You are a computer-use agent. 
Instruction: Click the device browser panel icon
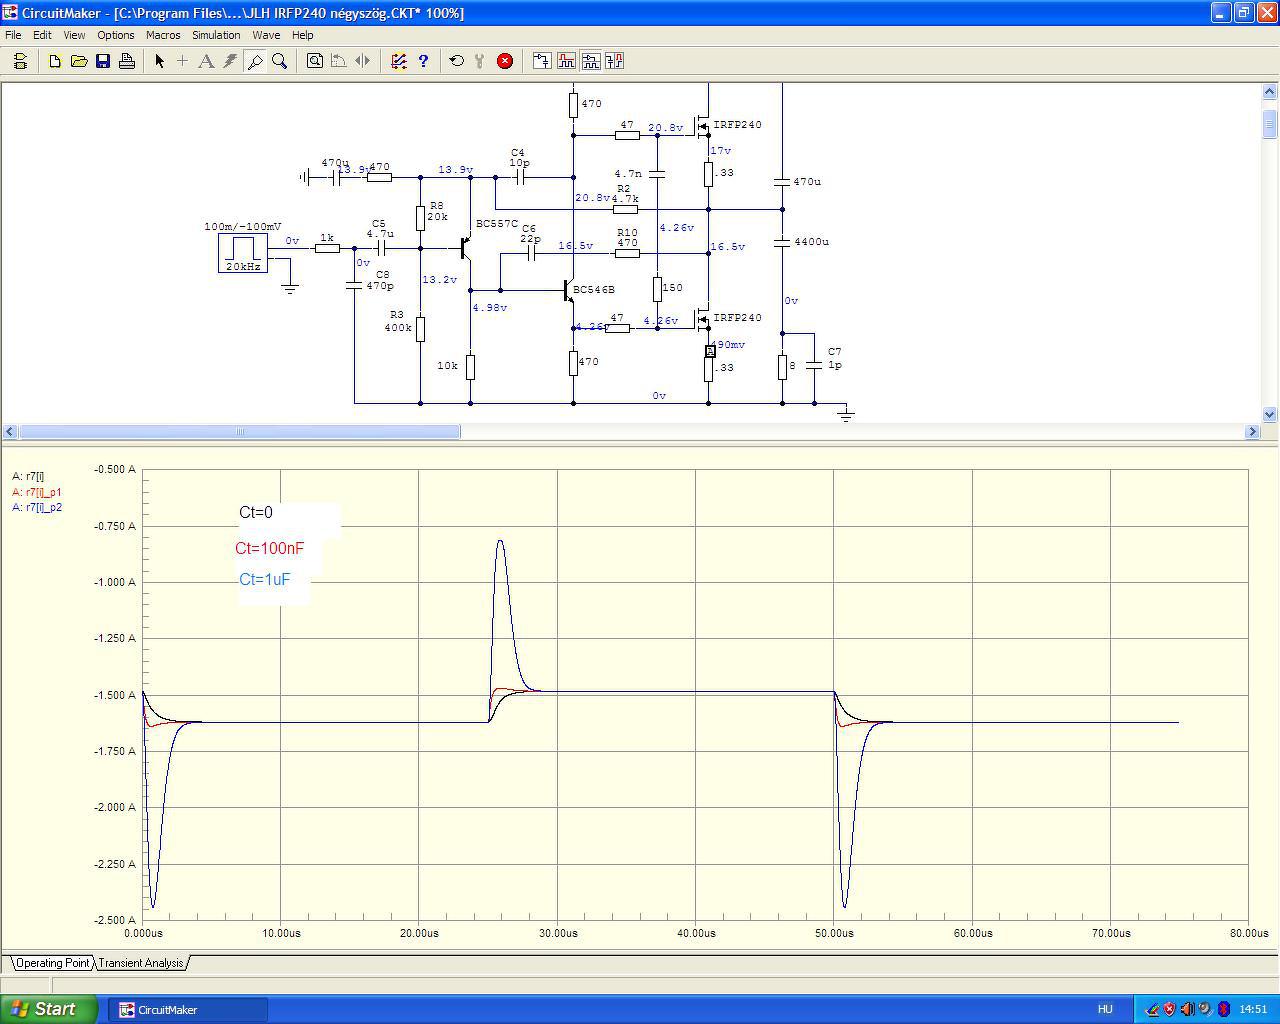point(20,61)
